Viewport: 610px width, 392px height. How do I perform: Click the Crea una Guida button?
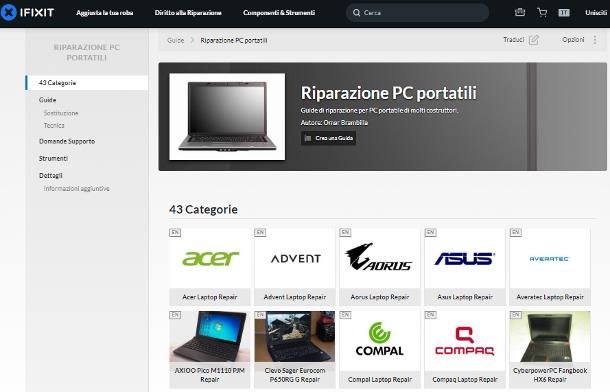[x=328, y=138]
